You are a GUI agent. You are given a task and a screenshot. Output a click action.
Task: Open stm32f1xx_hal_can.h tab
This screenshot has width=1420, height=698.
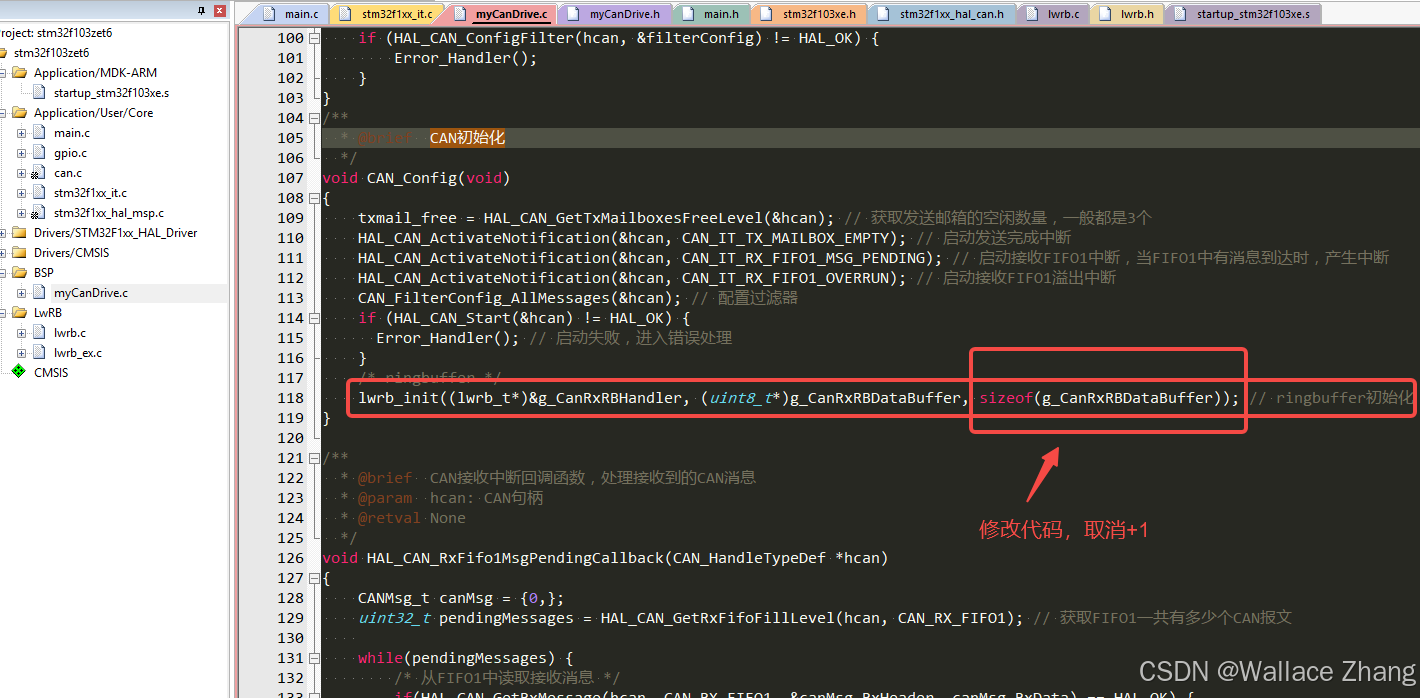pyautogui.click(x=942, y=14)
